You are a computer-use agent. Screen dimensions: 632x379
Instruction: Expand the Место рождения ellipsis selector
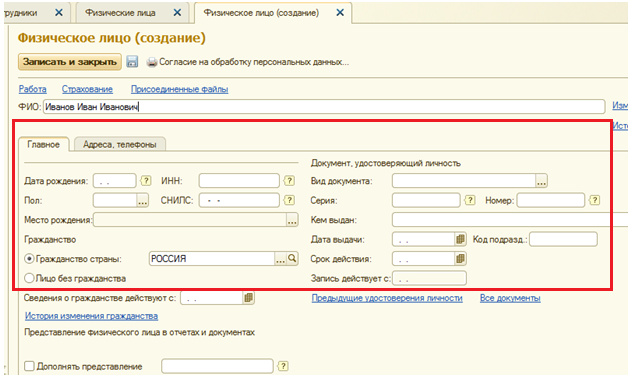point(292,220)
